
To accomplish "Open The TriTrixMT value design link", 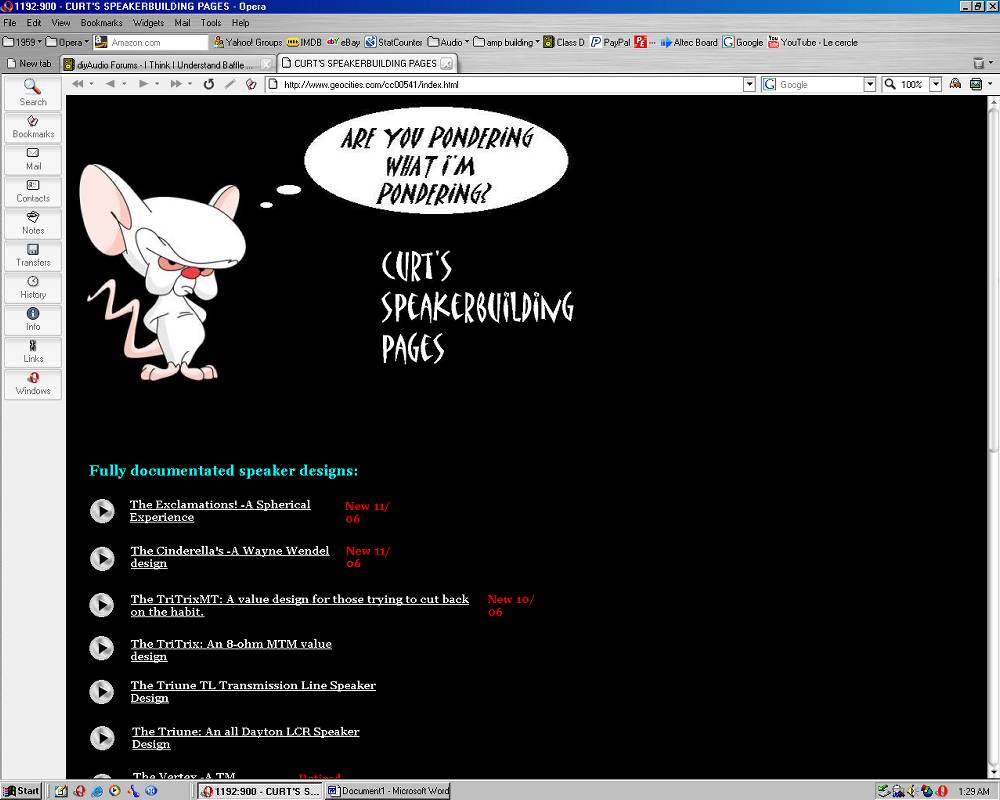I will tap(300, 605).
